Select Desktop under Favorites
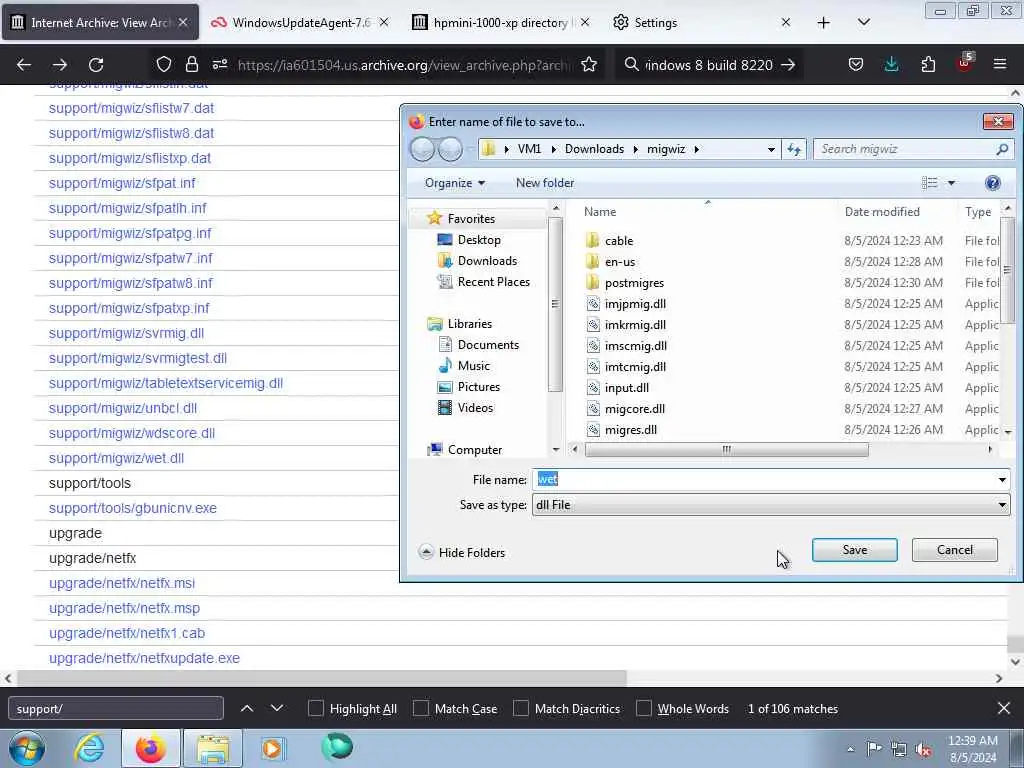The width and height of the screenshot is (1024, 768). [479, 240]
